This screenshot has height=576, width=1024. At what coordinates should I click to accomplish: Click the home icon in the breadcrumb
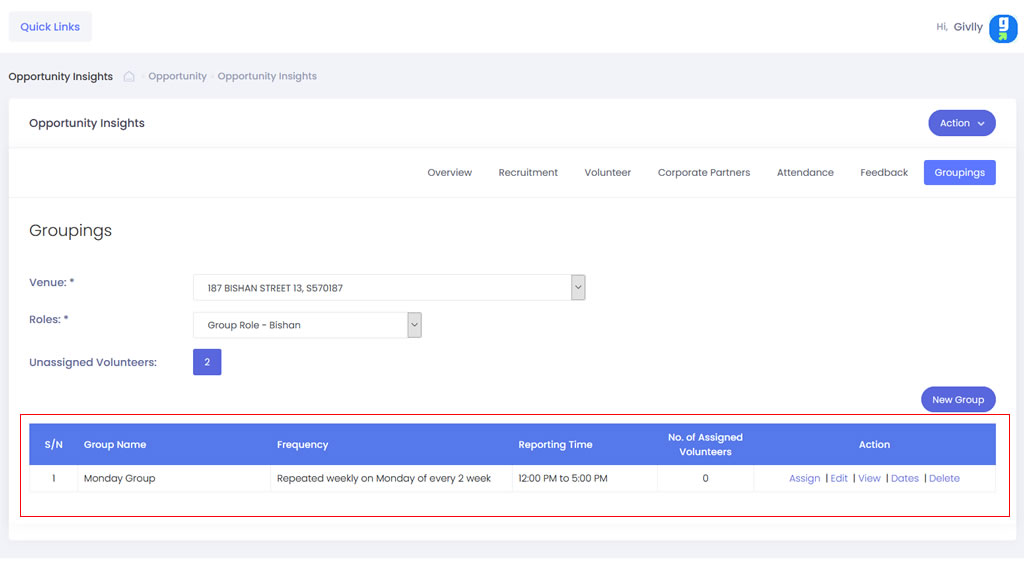pyautogui.click(x=129, y=77)
